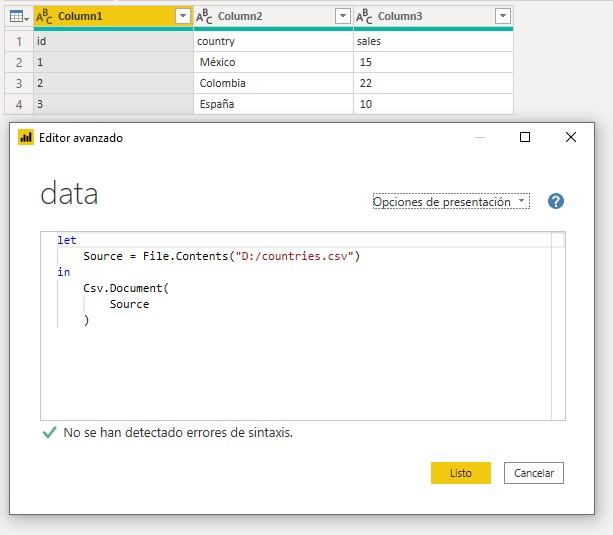The image size is (613, 535).
Task: Click the Column1 cell in the Colombia row
Action: pos(114,83)
